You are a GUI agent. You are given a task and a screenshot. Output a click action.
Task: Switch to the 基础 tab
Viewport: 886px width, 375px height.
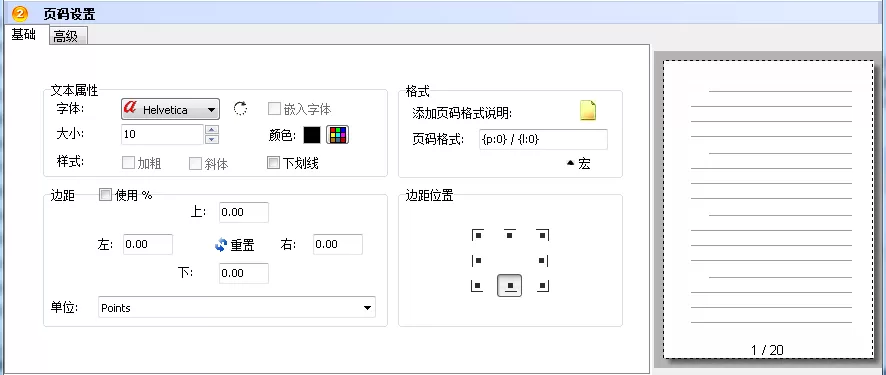point(24,35)
